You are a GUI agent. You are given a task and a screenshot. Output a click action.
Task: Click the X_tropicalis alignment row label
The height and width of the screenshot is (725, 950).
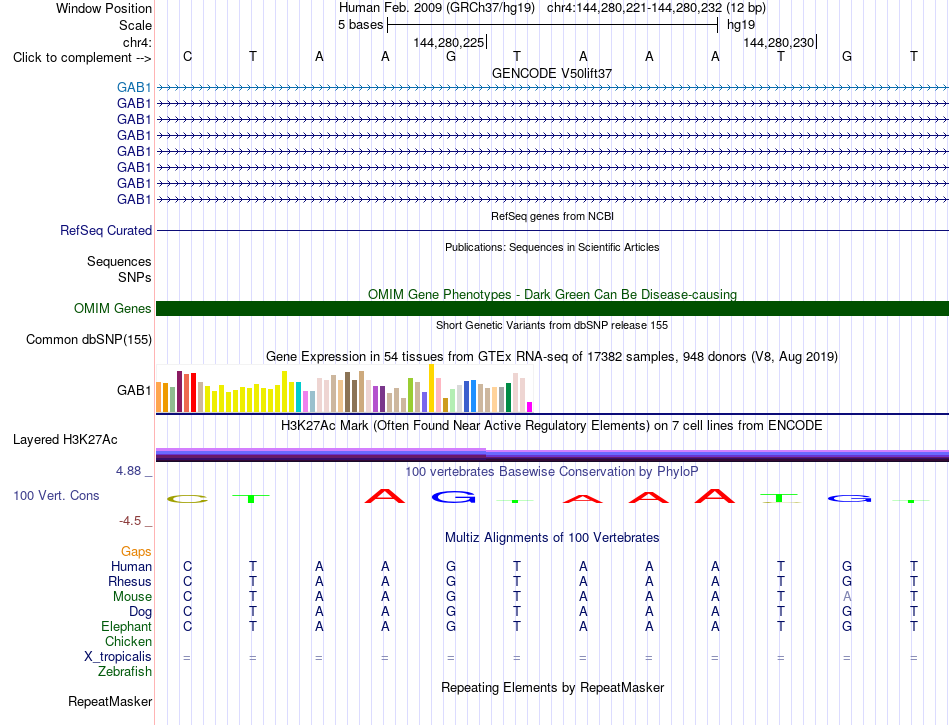pyautogui.click(x=118, y=657)
